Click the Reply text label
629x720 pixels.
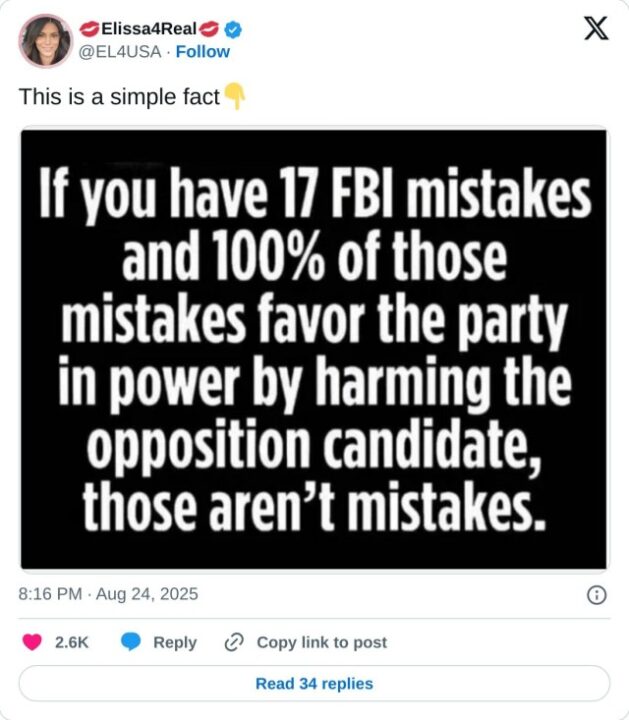(175, 643)
